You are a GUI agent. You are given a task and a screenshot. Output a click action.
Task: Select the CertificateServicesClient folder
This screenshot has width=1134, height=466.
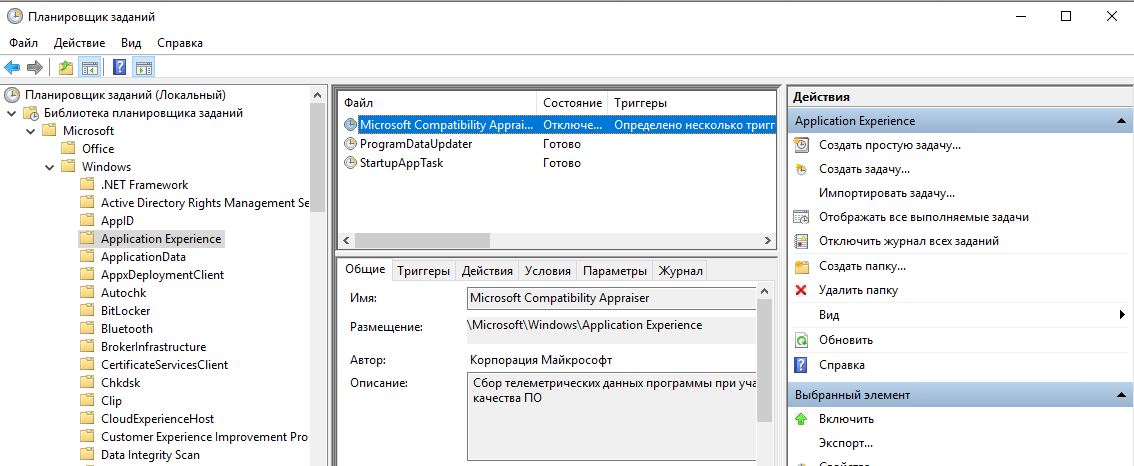(164, 365)
